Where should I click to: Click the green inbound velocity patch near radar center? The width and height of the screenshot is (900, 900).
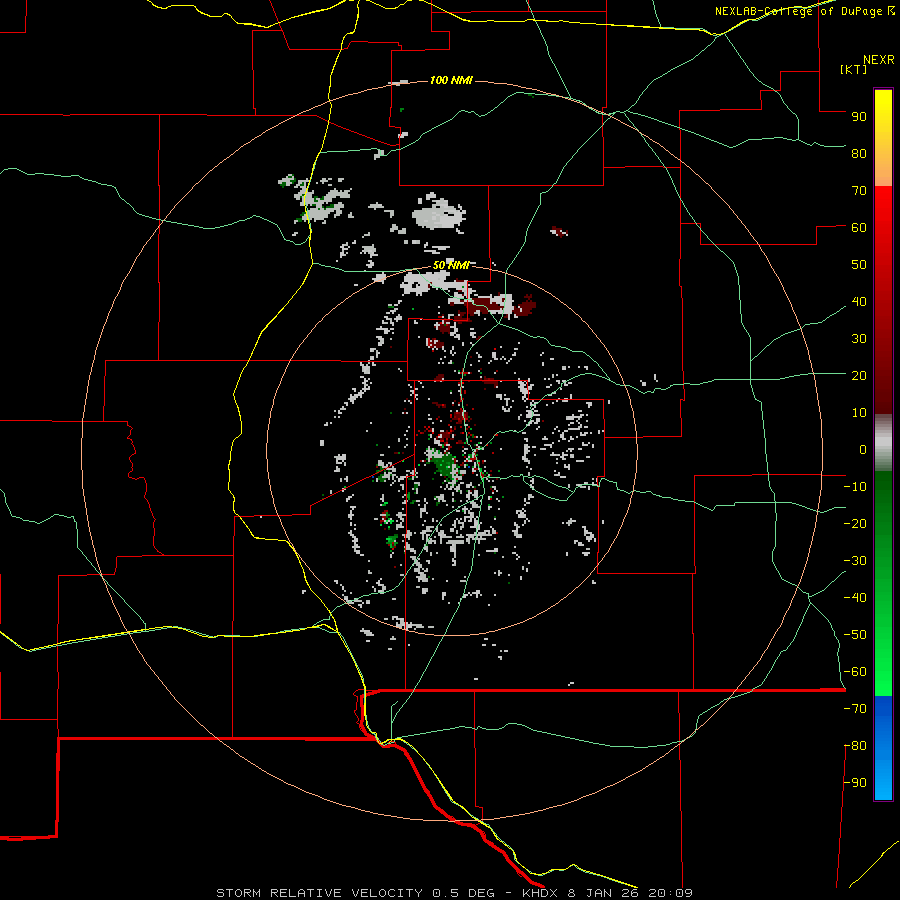pos(443,465)
